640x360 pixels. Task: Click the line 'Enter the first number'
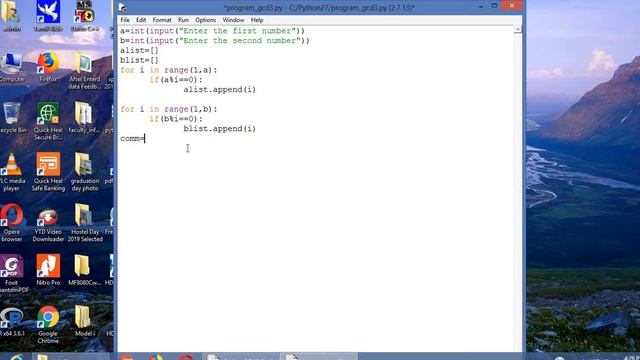pos(212,31)
